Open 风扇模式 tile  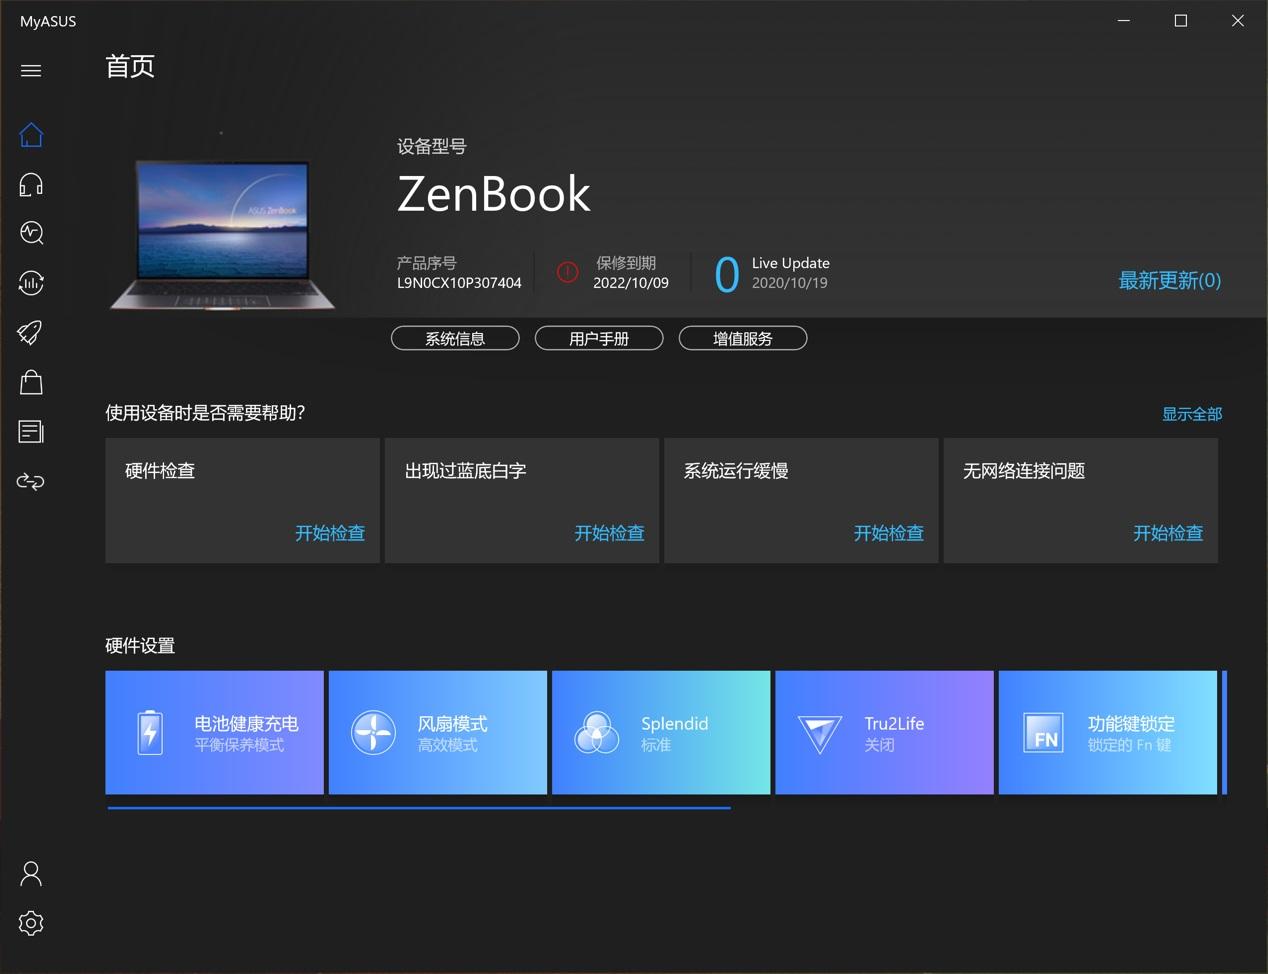pyautogui.click(x=438, y=733)
